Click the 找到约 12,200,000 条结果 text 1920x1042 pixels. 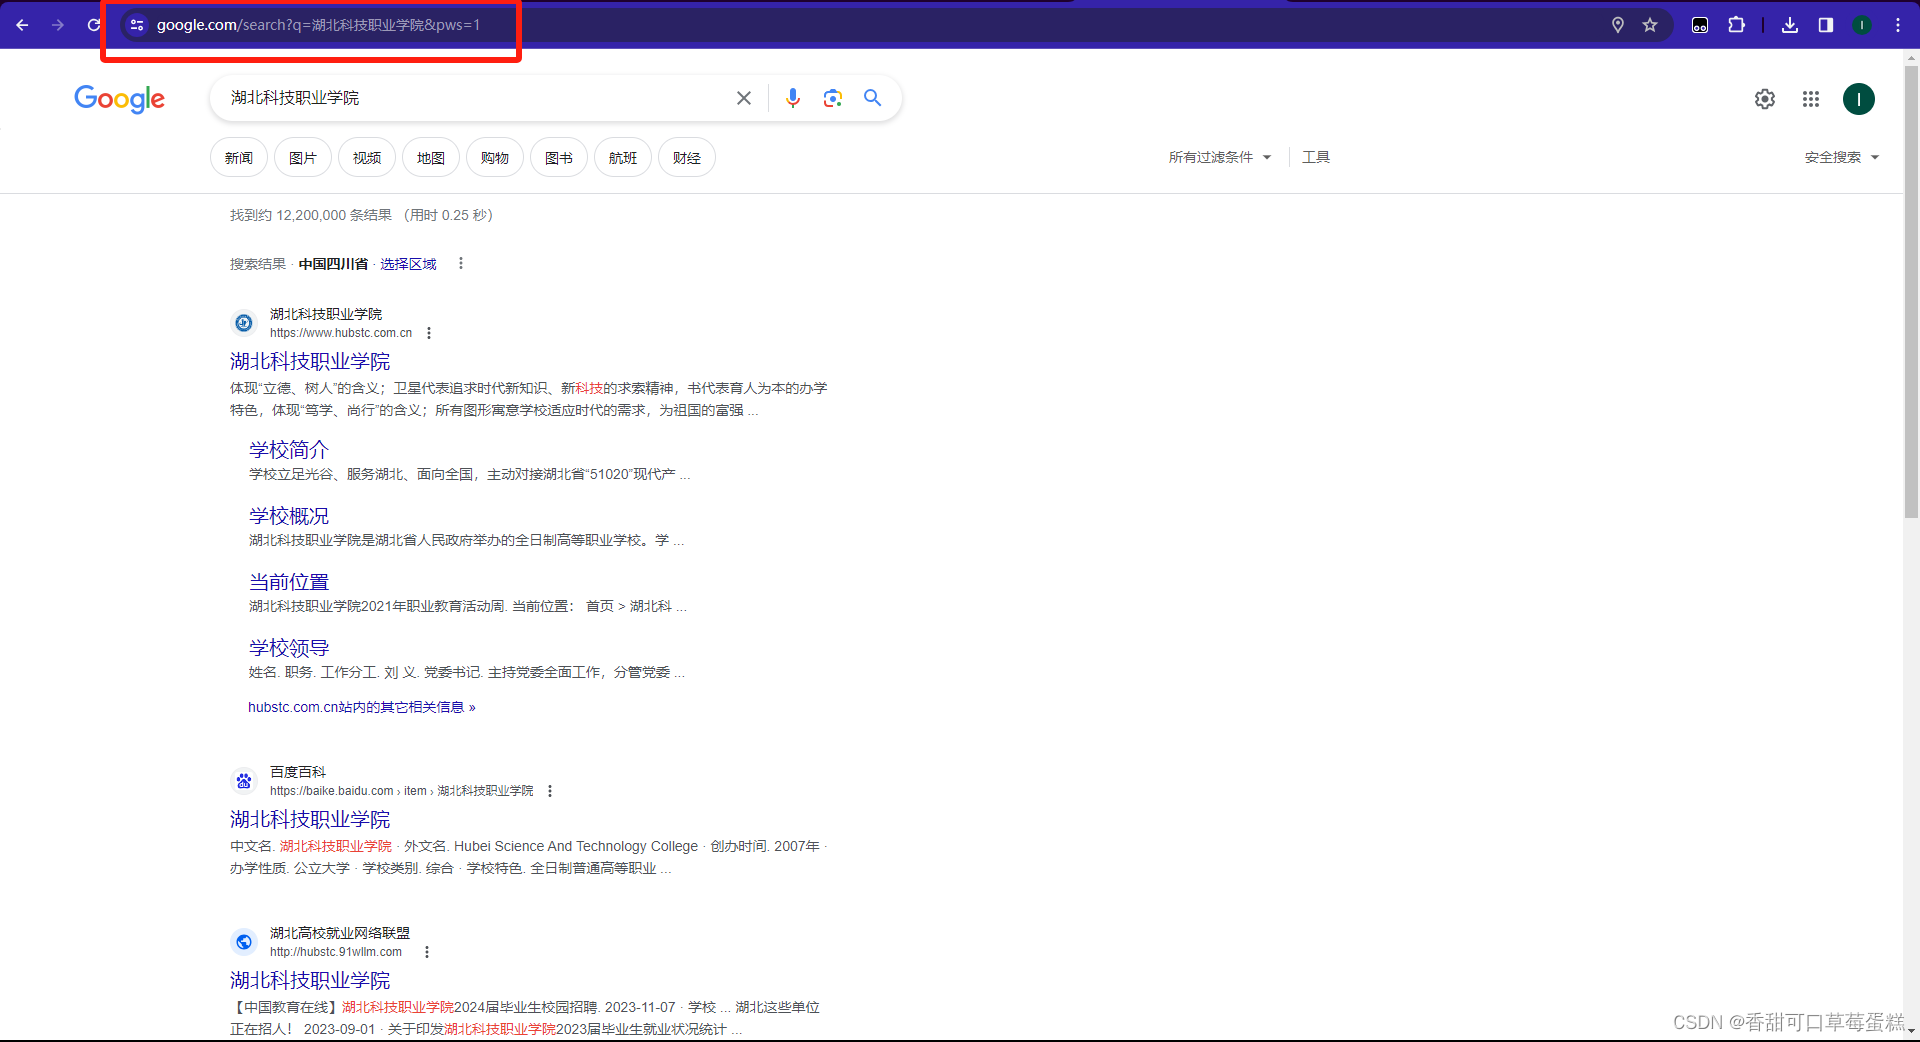pos(311,215)
